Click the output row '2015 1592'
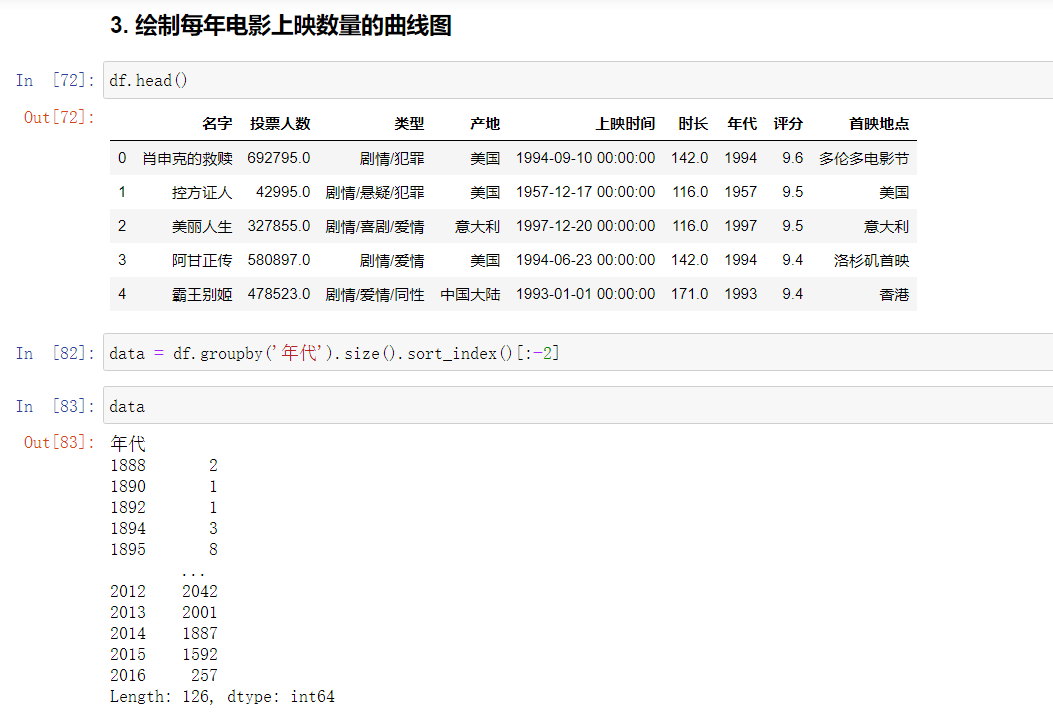 [164, 654]
